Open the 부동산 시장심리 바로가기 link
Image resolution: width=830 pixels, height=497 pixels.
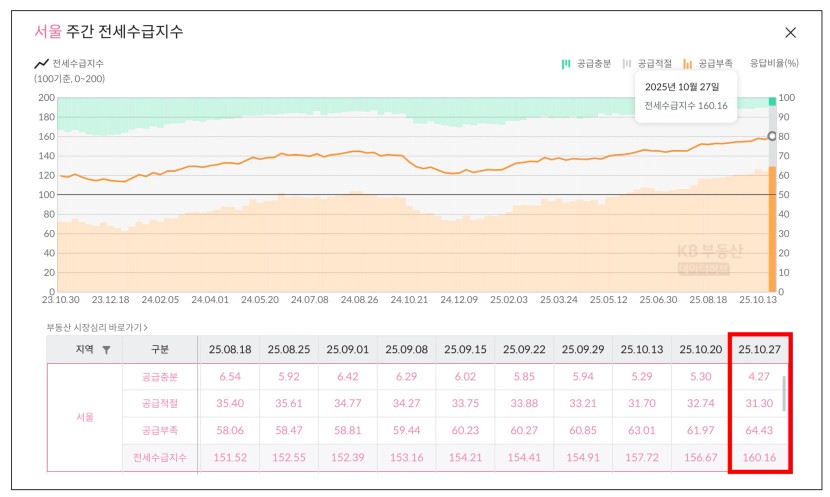click(x=97, y=326)
